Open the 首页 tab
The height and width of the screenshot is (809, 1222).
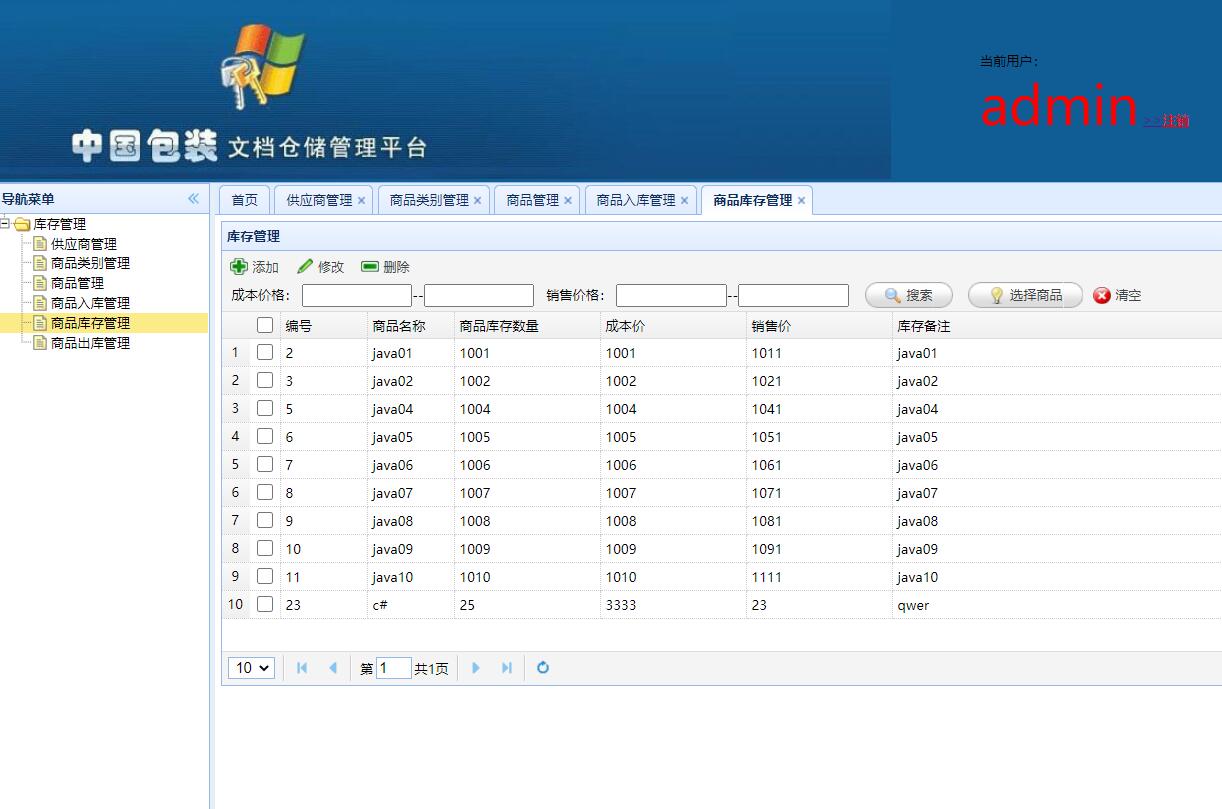click(243, 199)
